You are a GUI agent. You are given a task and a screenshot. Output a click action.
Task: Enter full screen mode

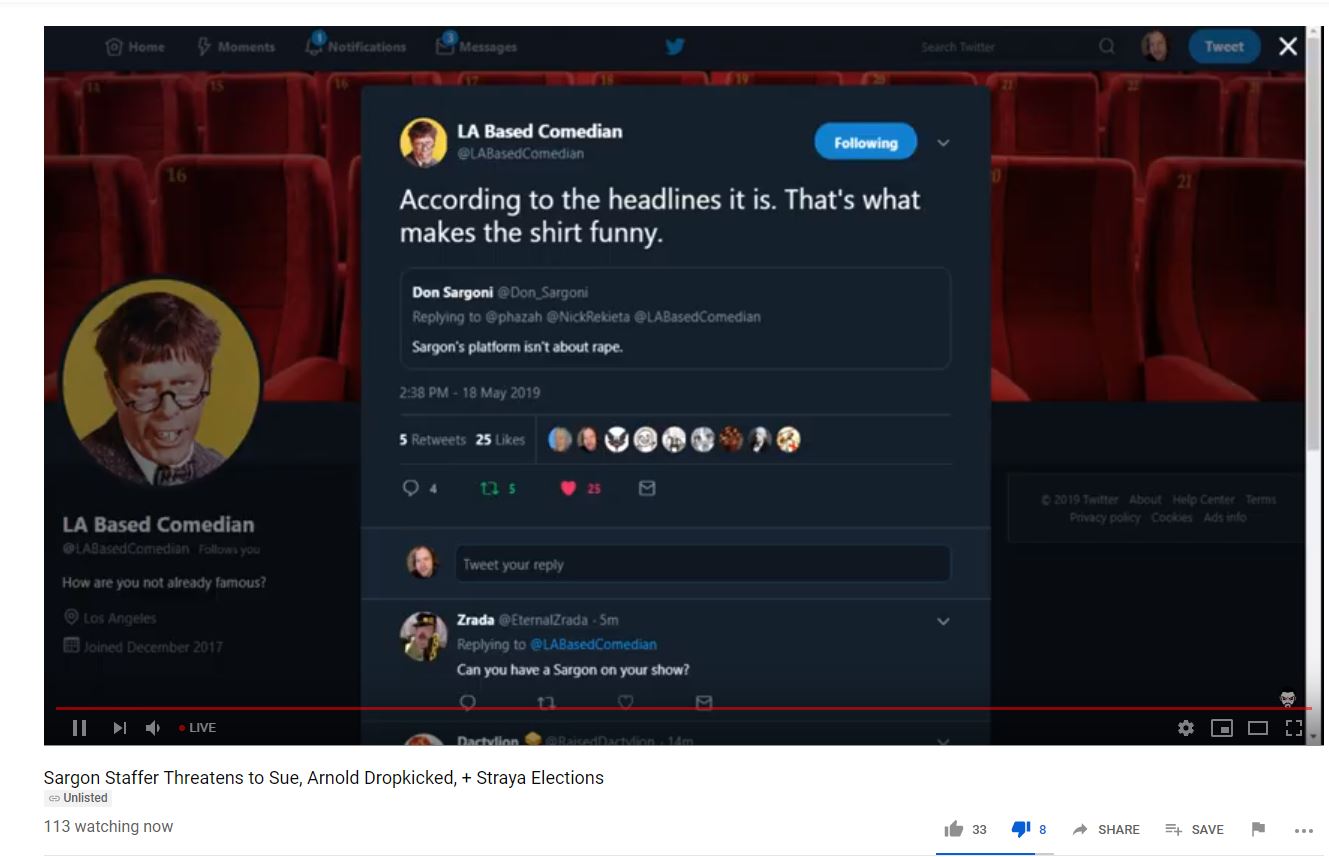(x=1294, y=728)
